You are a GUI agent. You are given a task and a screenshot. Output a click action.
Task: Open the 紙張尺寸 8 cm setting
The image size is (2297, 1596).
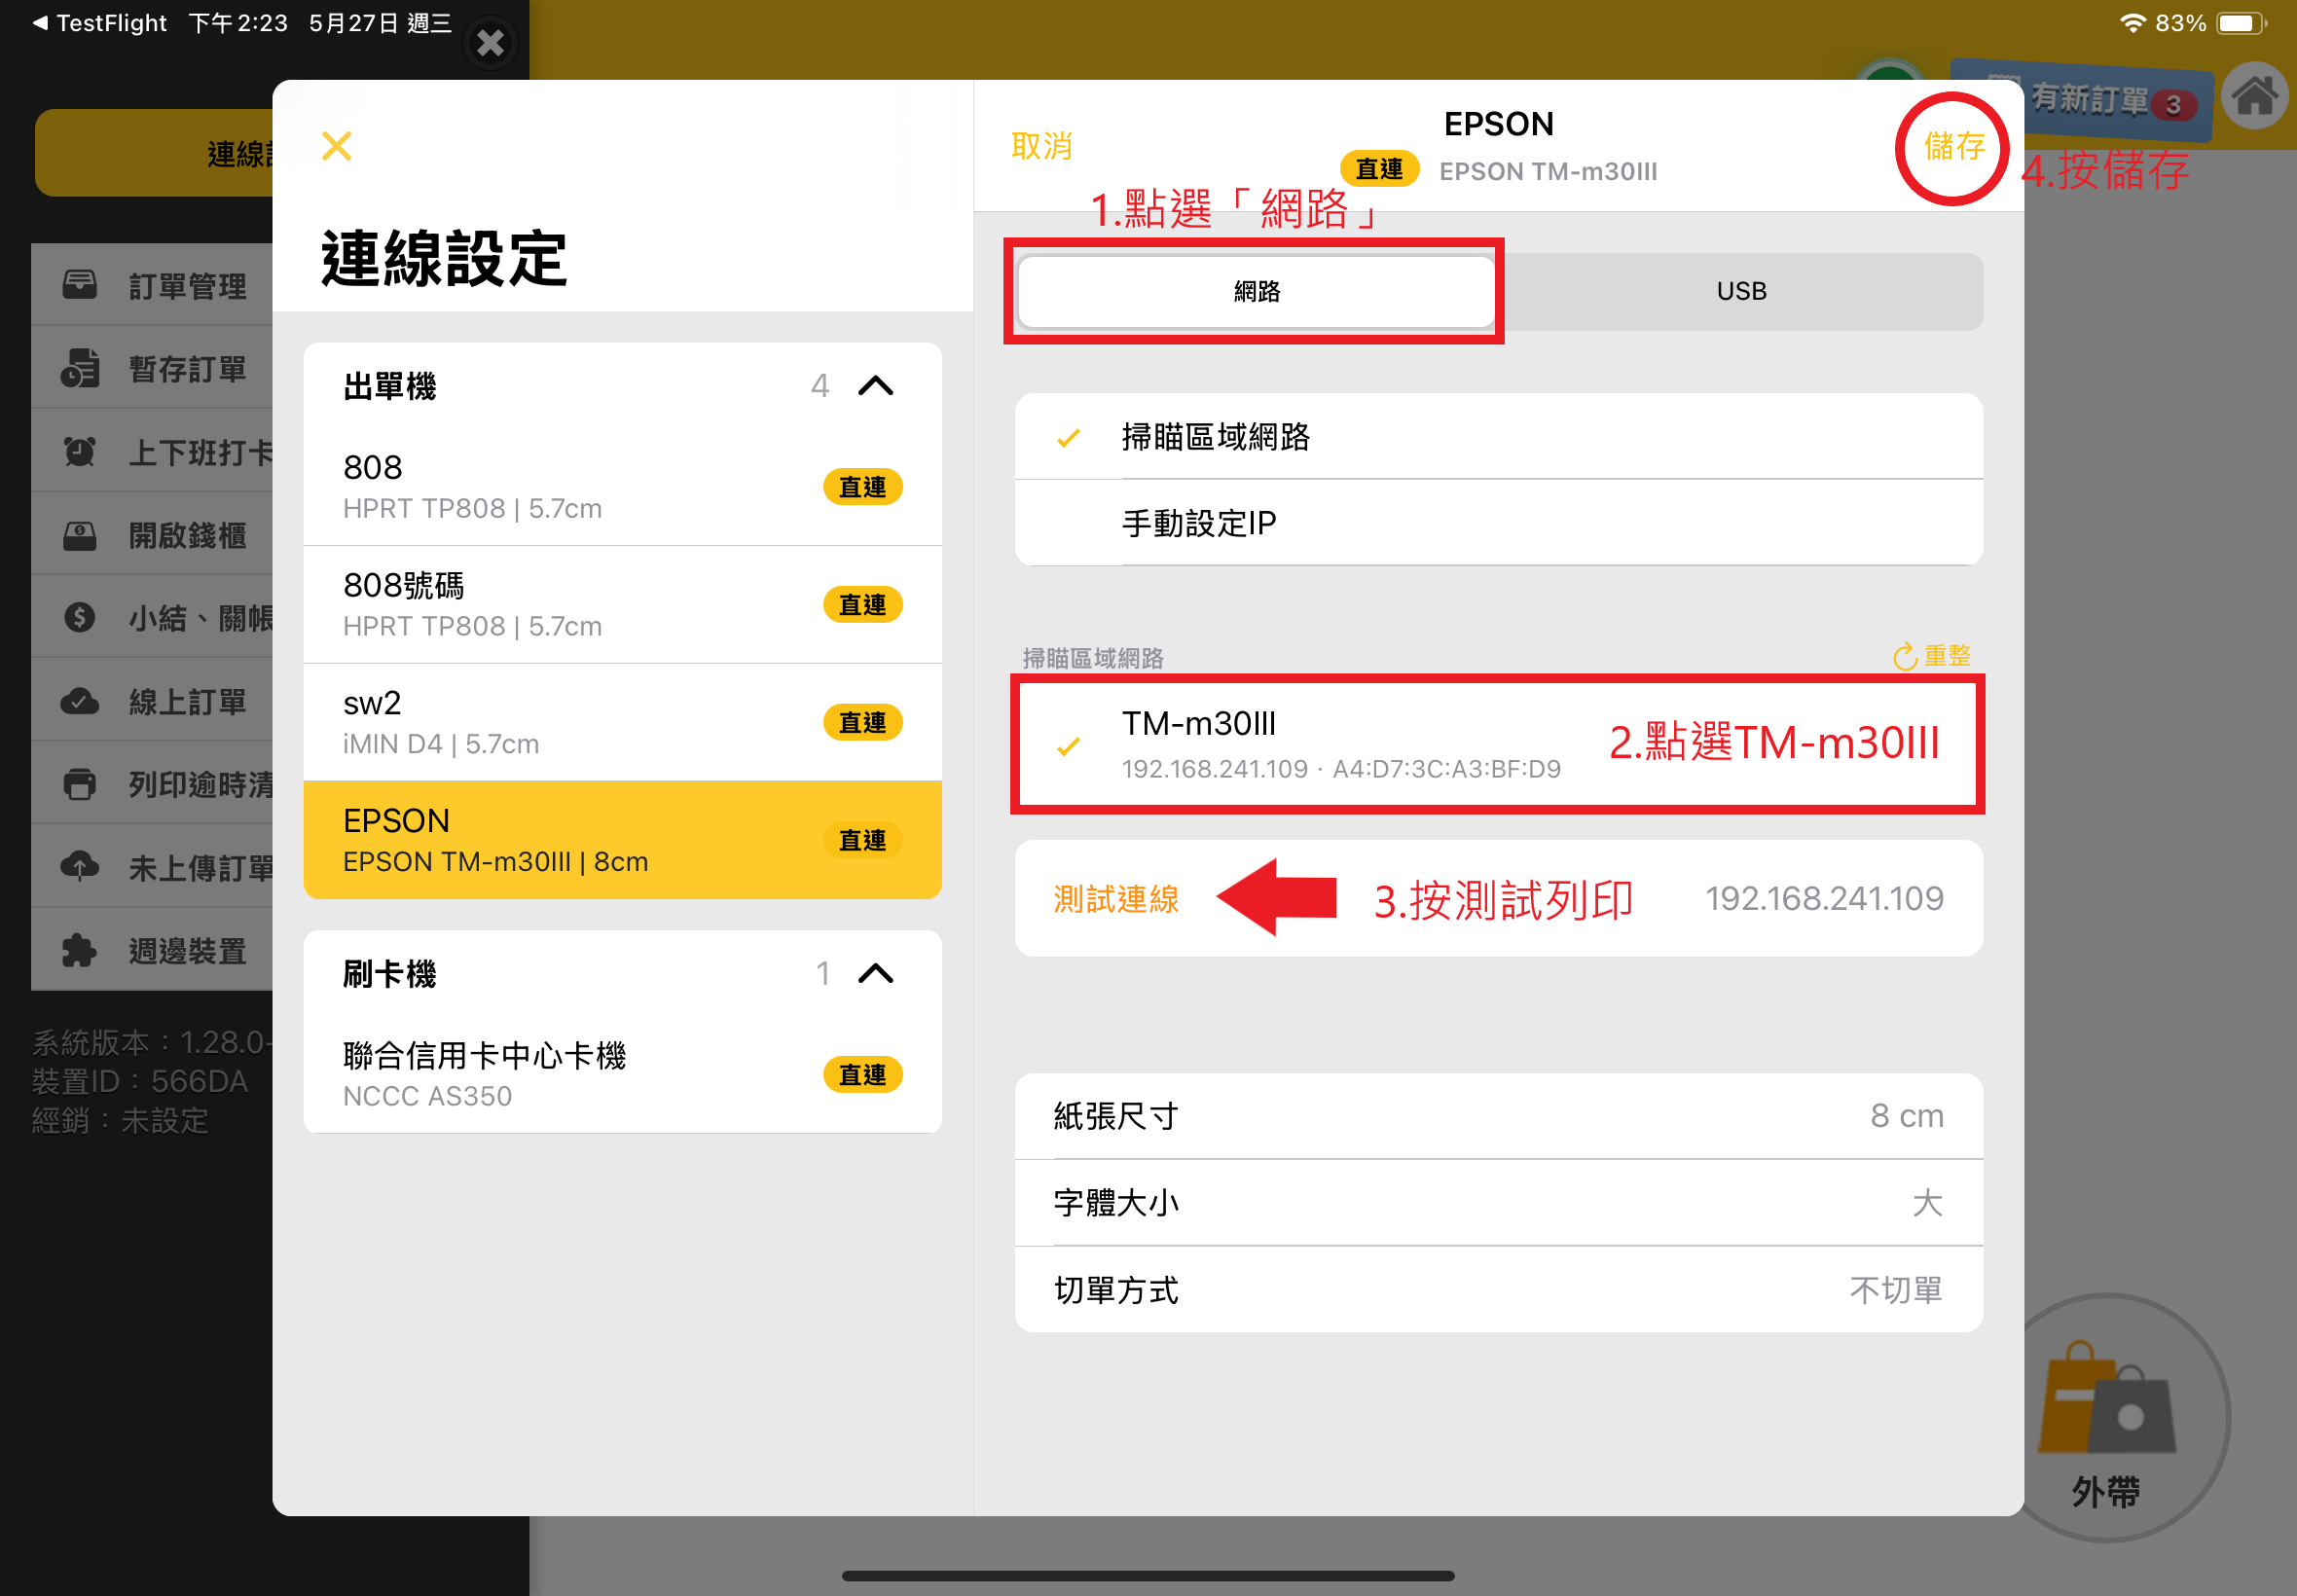tap(1498, 1116)
